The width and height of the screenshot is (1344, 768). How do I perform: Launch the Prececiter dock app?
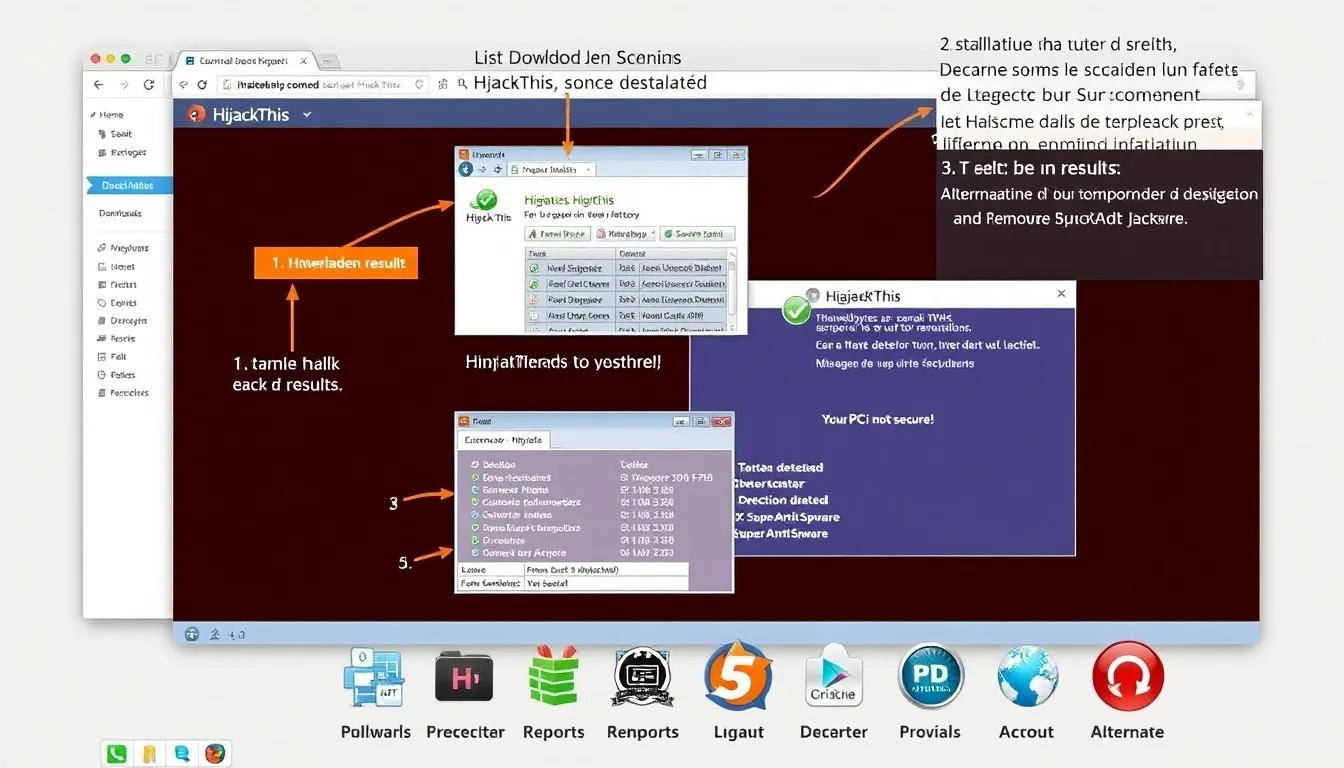pyautogui.click(x=464, y=677)
